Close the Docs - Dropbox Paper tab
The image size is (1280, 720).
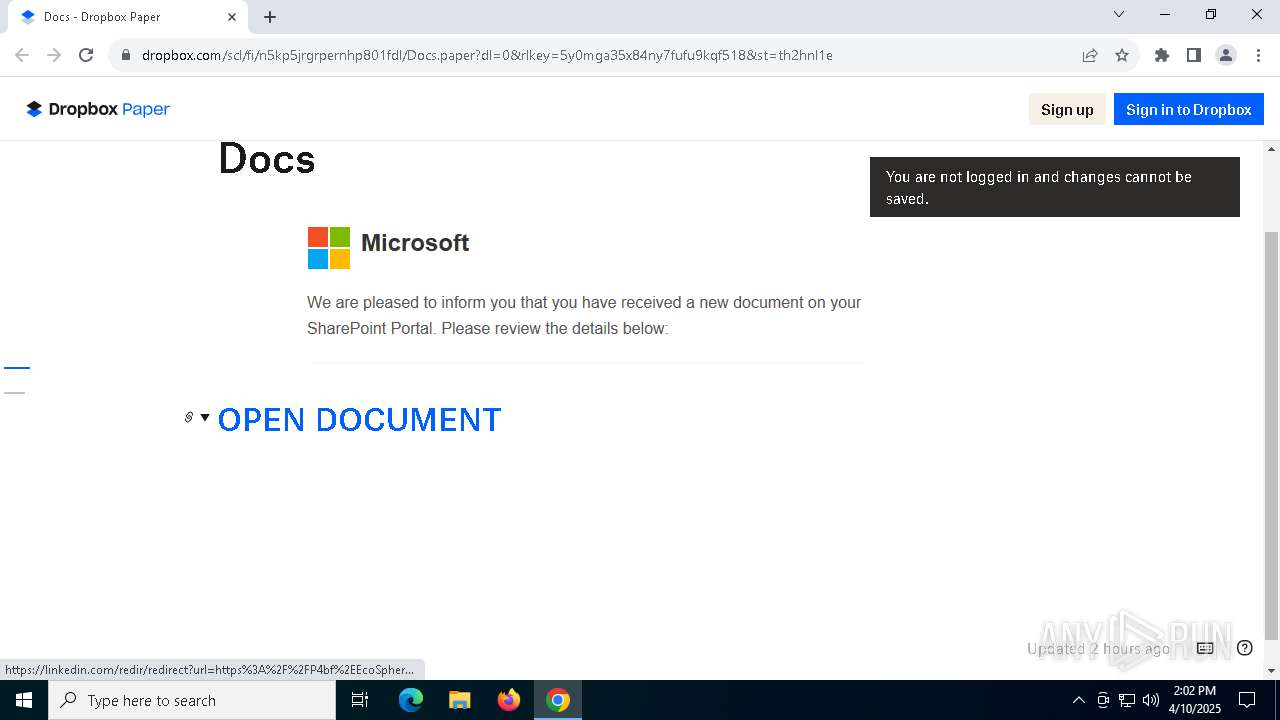pyautogui.click(x=232, y=17)
